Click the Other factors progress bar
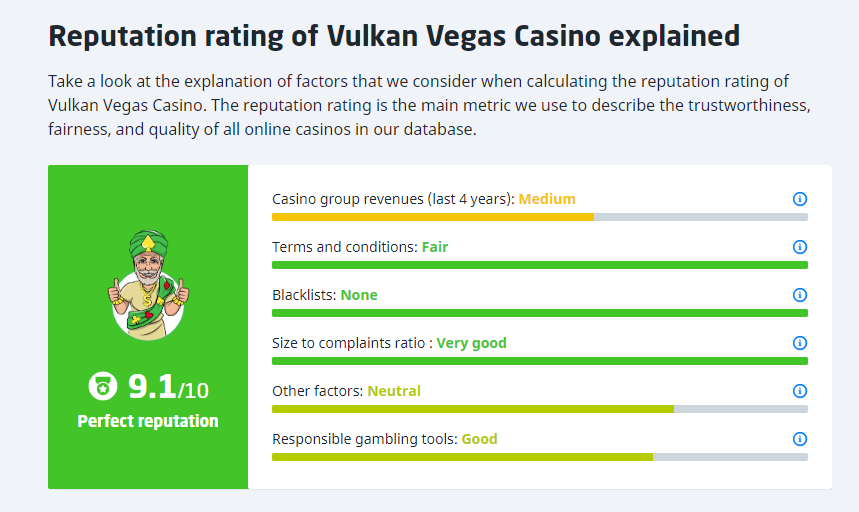Screen dimensions: 859x512 (x=473, y=409)
